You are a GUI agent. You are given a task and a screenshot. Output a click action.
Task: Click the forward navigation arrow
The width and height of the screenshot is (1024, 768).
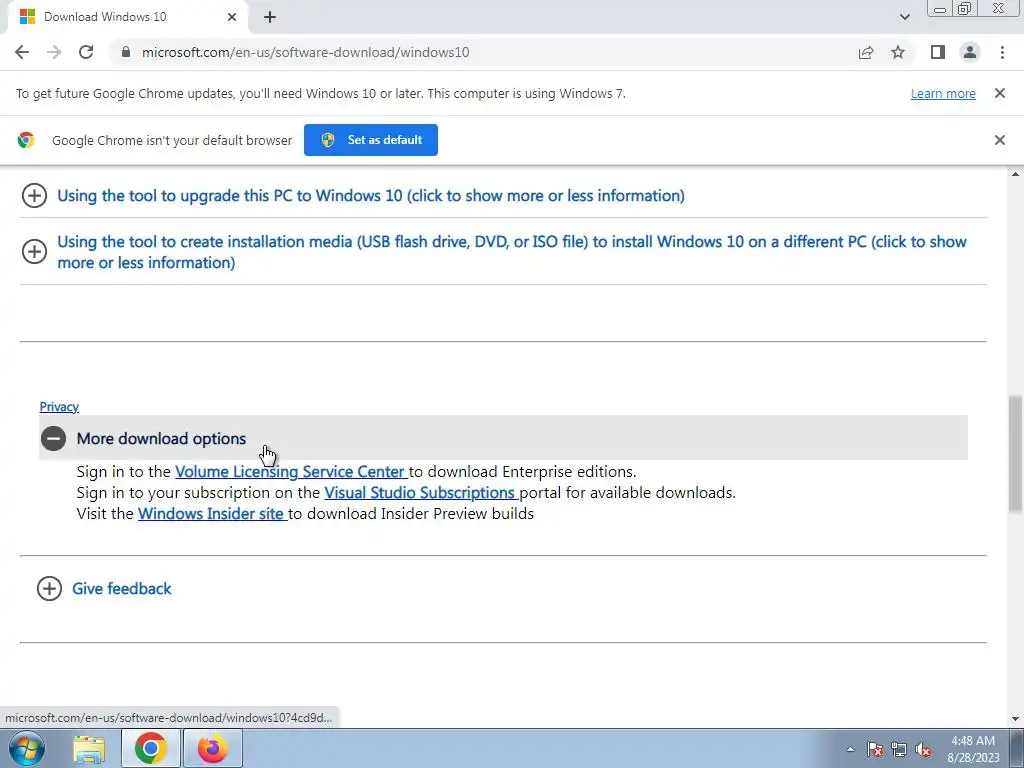(54, 52)
